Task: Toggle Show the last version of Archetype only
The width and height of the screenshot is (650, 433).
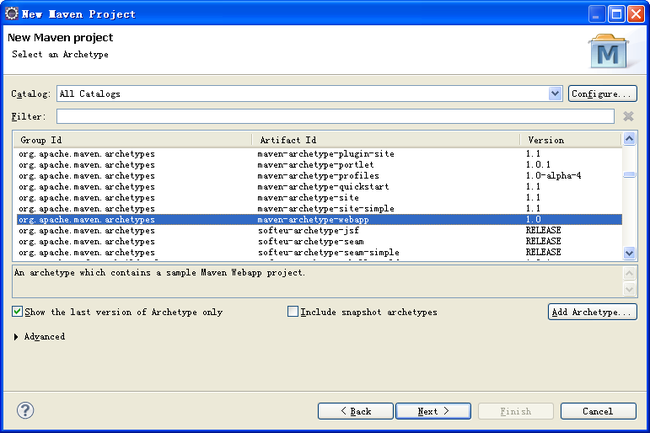Action: pos(17,312)
